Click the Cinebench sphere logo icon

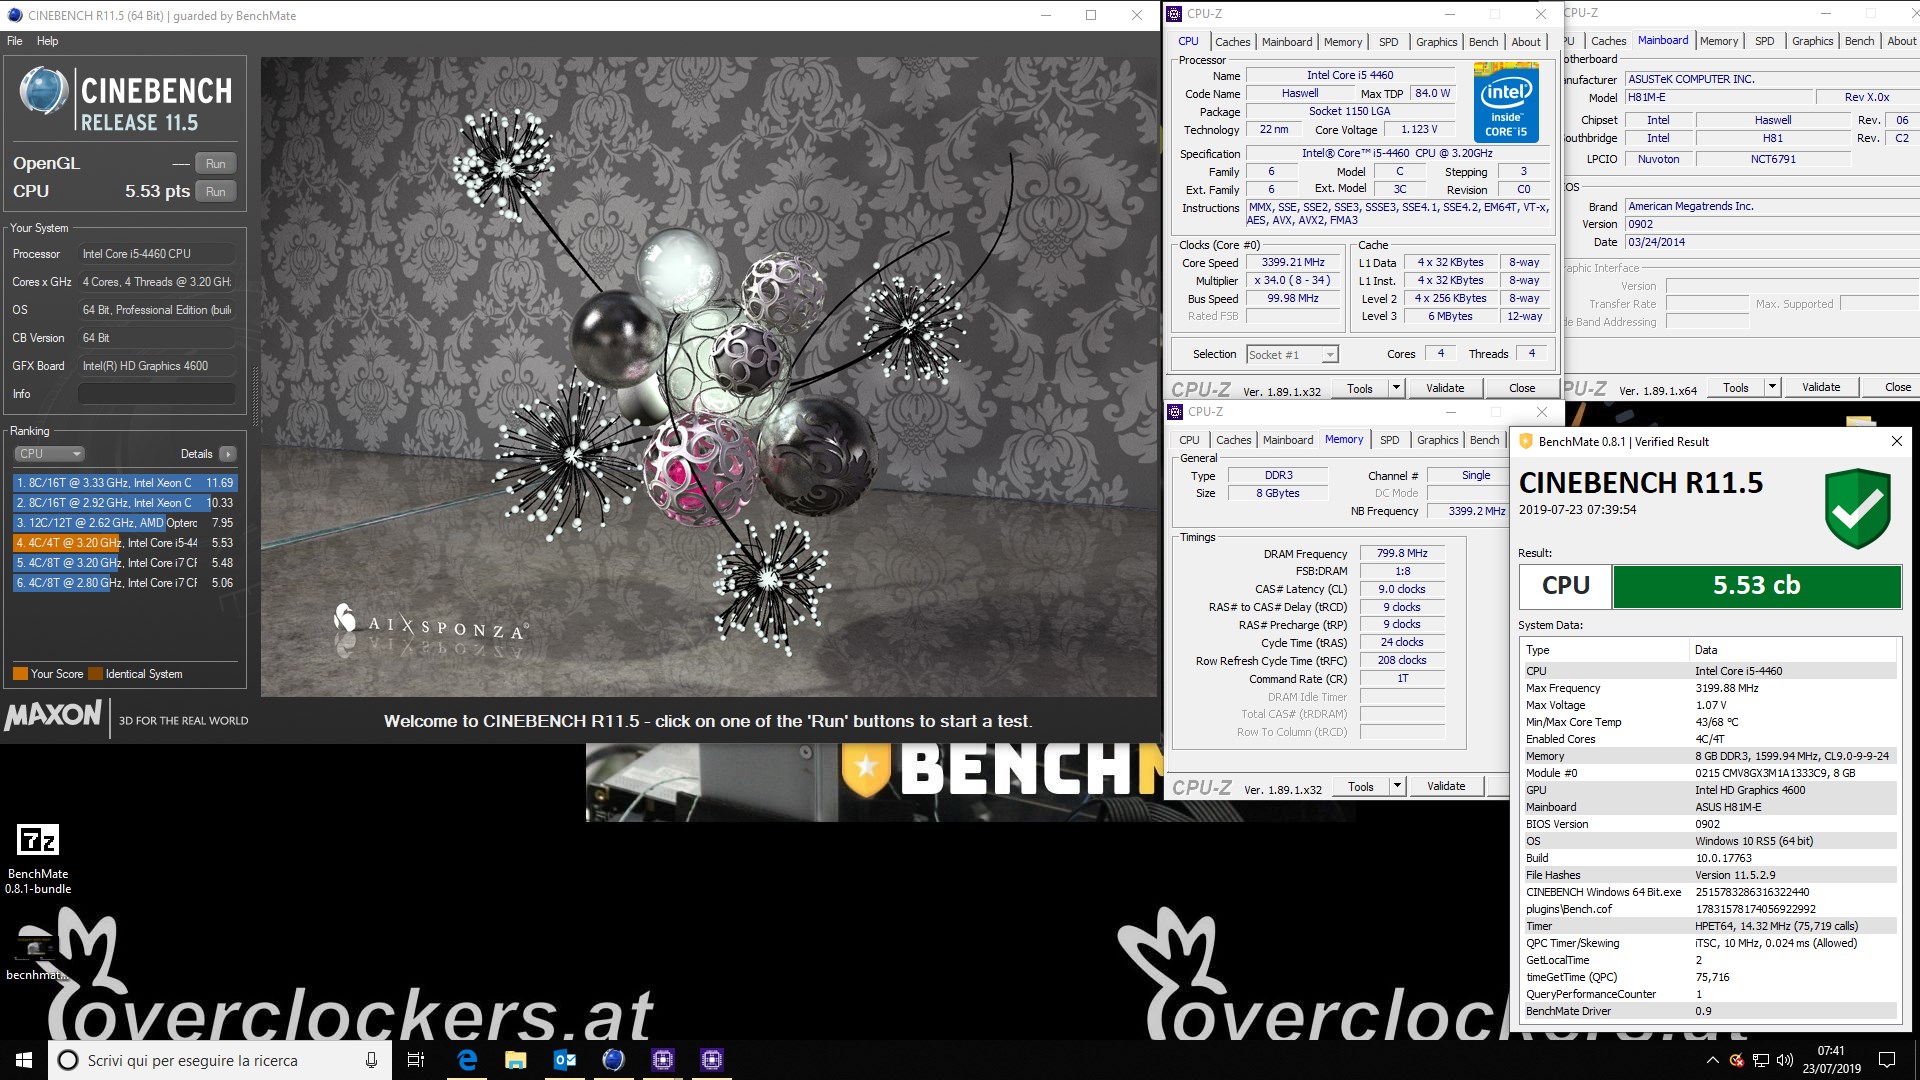tap(44, 92)
